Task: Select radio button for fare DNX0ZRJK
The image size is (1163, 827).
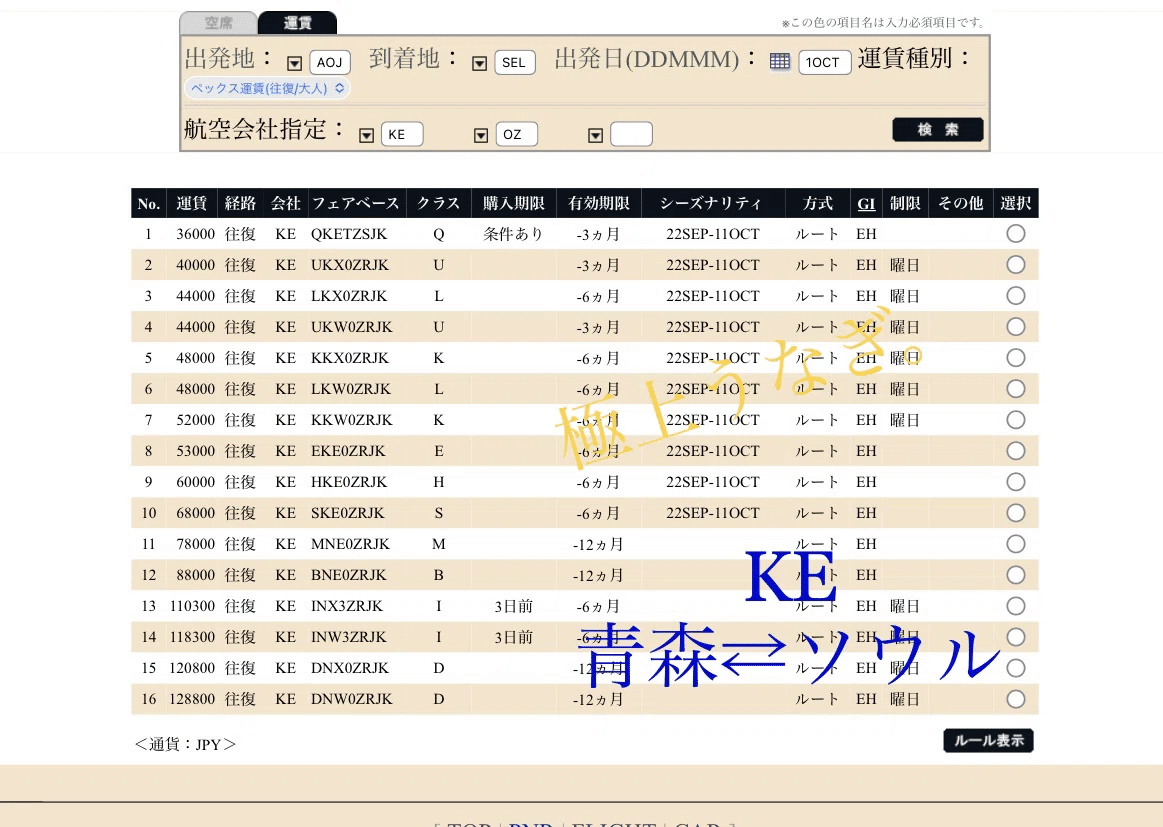Action: tap(1015, 668)
